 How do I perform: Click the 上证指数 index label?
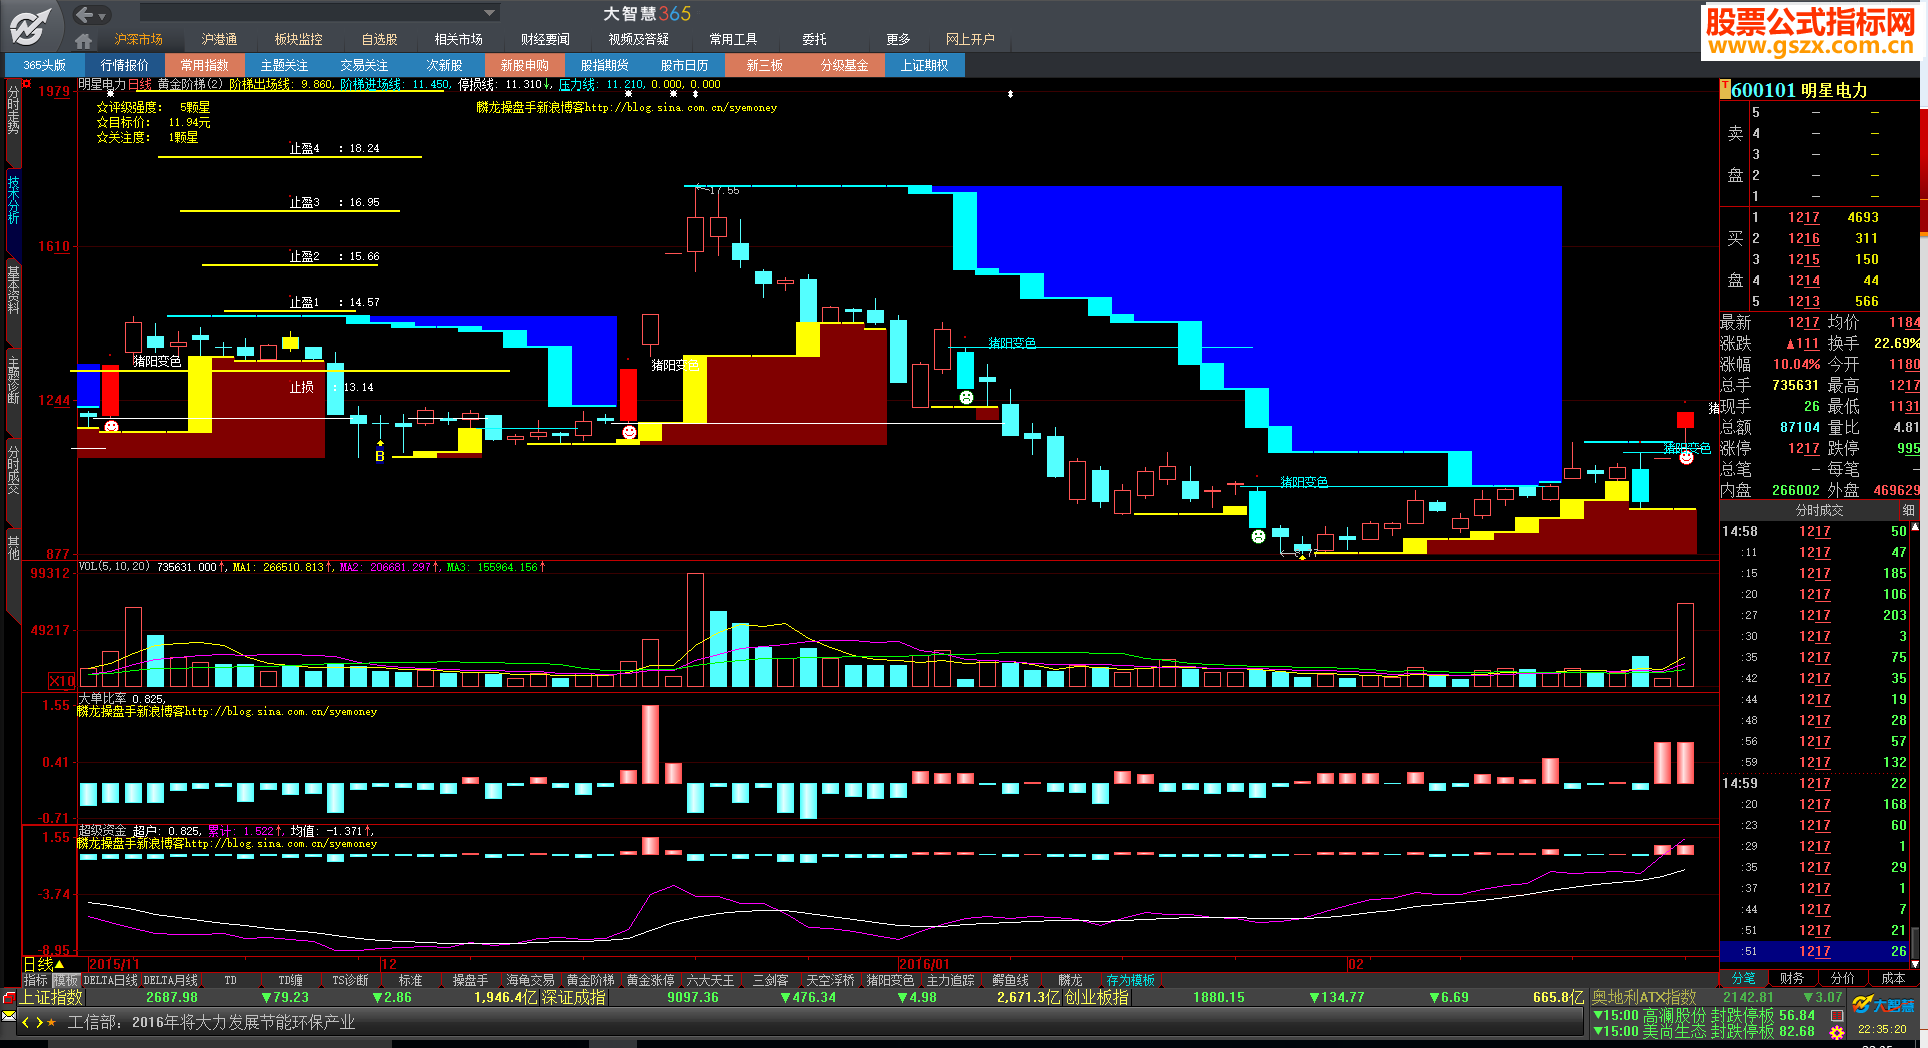point(52,997)
